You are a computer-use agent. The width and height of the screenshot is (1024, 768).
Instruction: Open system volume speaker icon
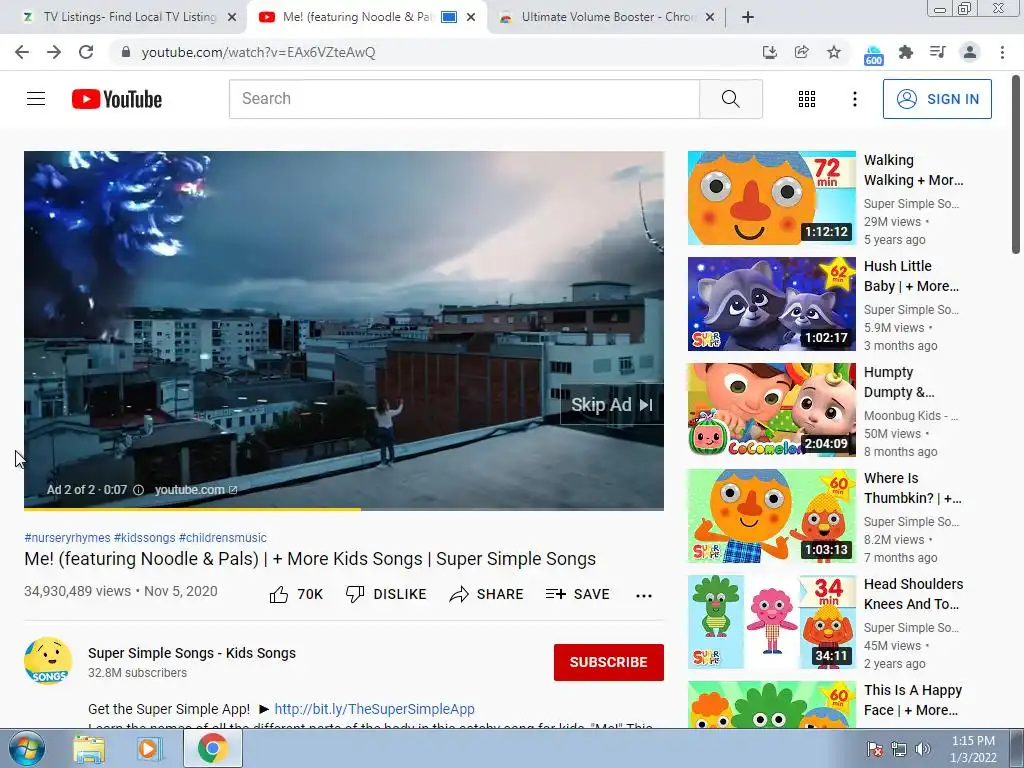(922, 749)
